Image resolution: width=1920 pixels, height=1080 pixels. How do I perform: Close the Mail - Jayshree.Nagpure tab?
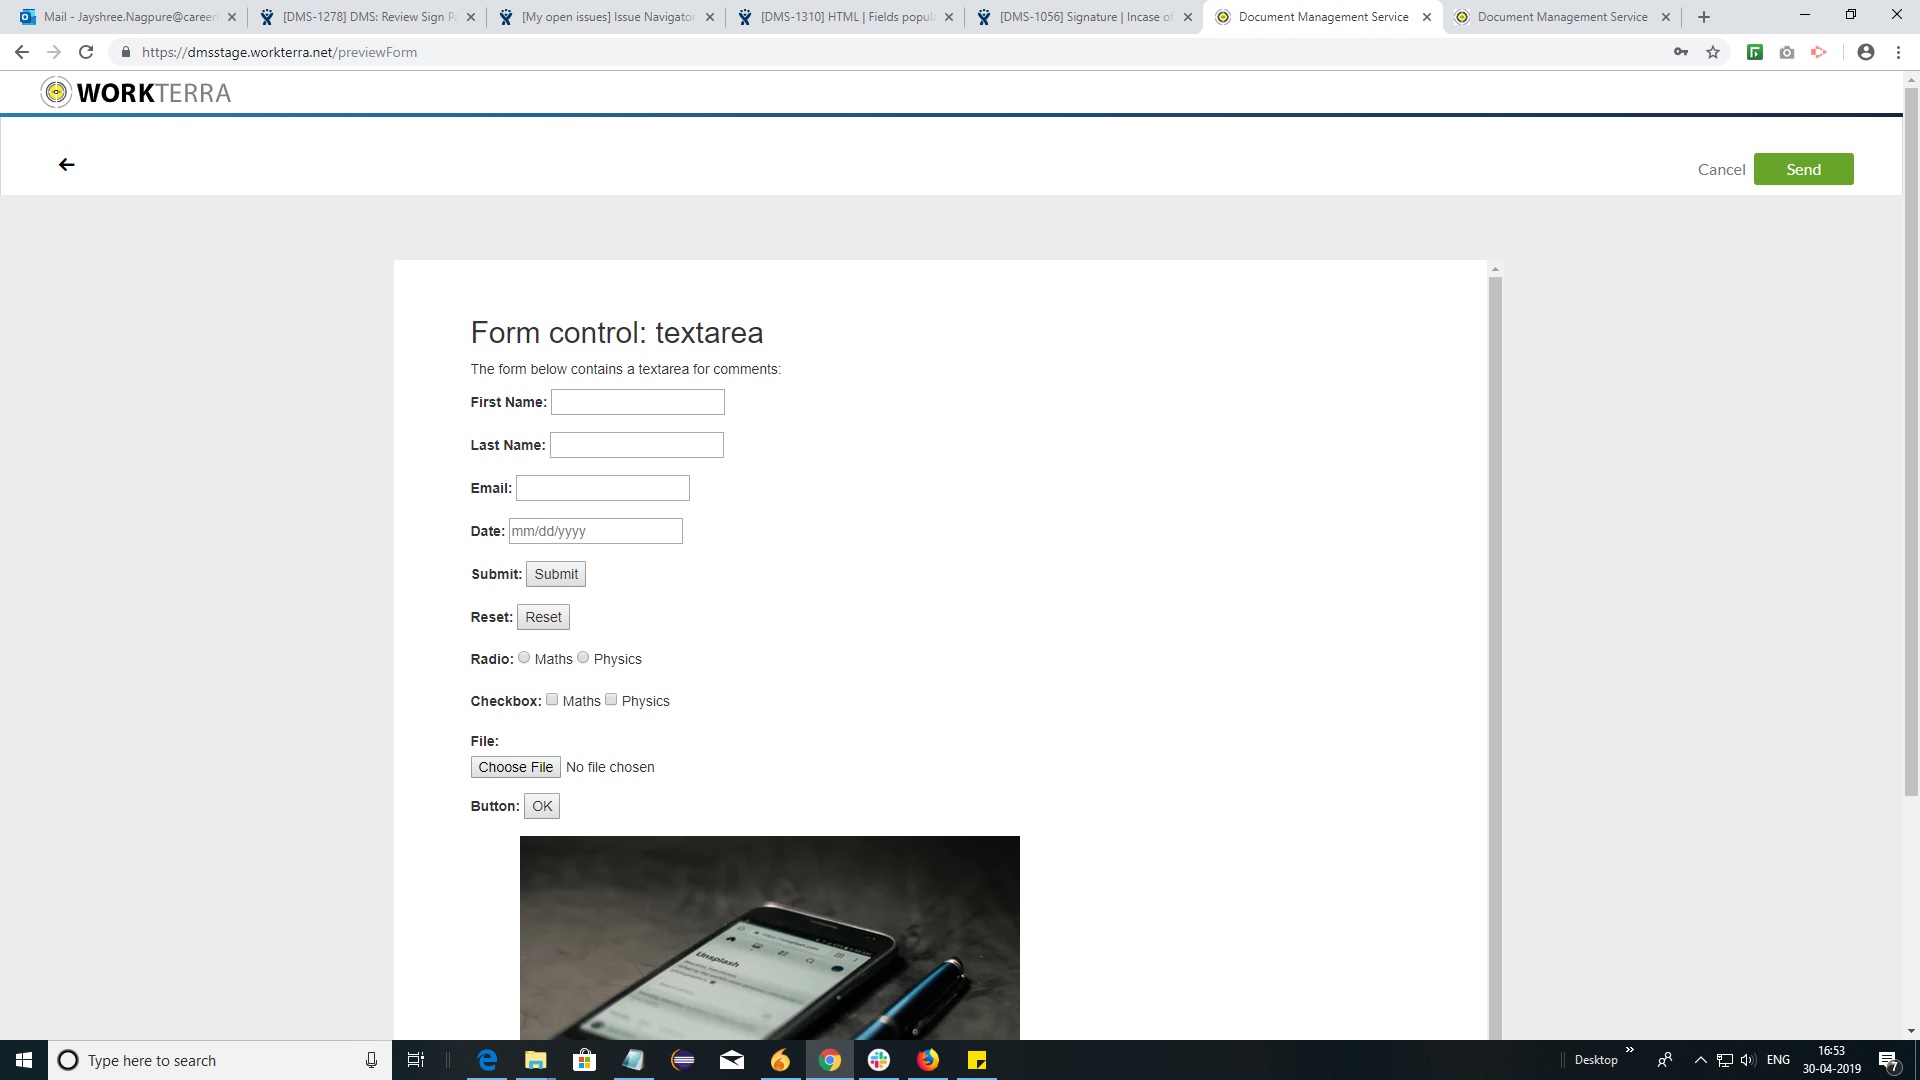(232, 17)
